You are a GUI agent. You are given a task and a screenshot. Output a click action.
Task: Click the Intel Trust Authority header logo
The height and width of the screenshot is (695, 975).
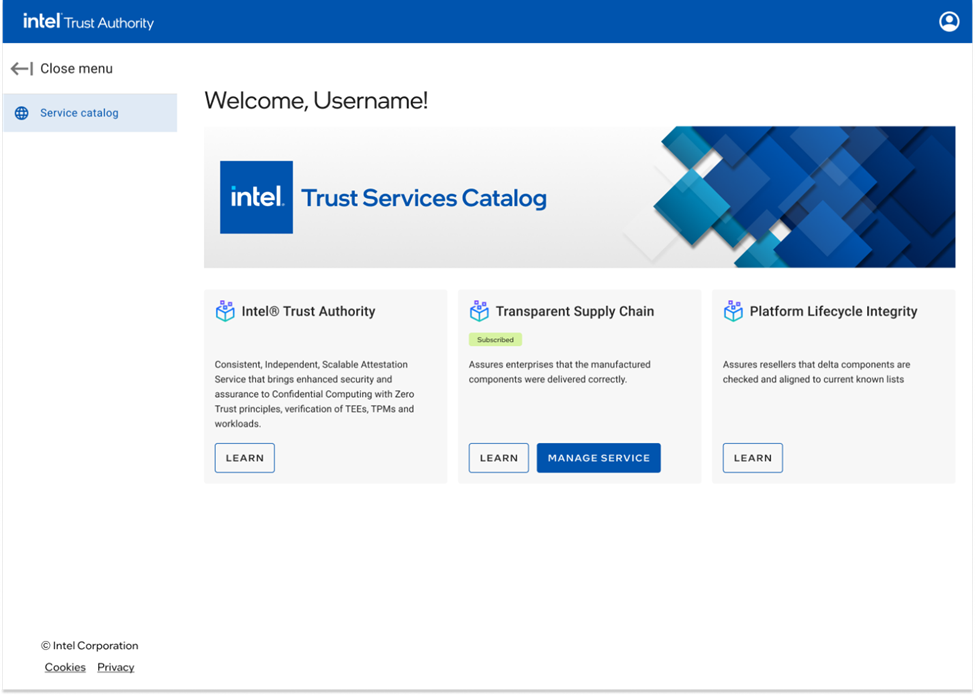88,22
